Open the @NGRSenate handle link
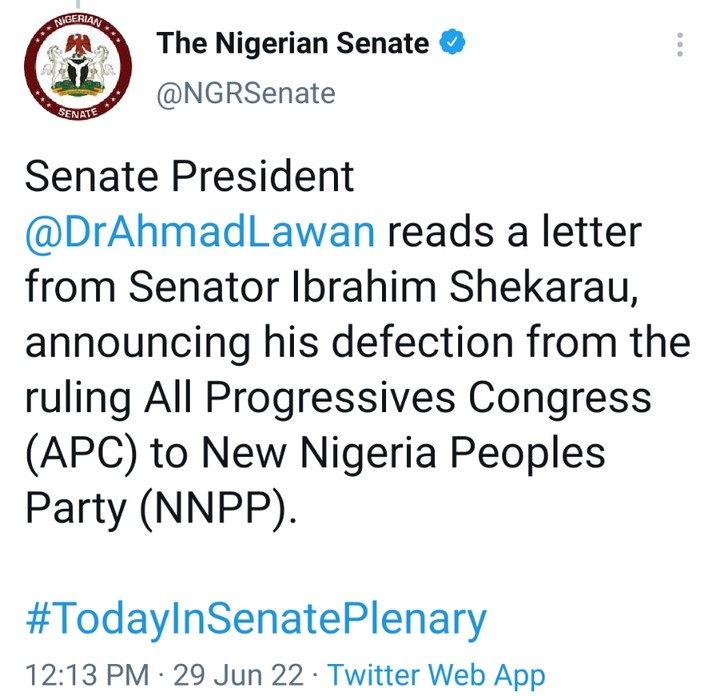This screenshot has width=720, height=696. 245,94
